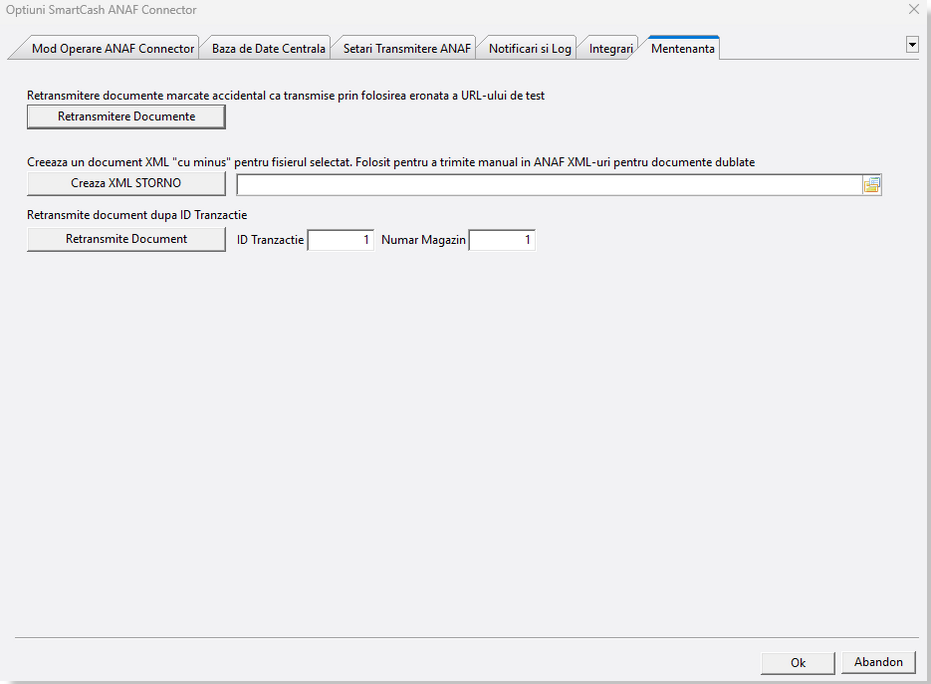The image size is (931, 684).
Task: Click the 'Retransmitere documente marcate accidental' description text
Action: coord(286,96)
